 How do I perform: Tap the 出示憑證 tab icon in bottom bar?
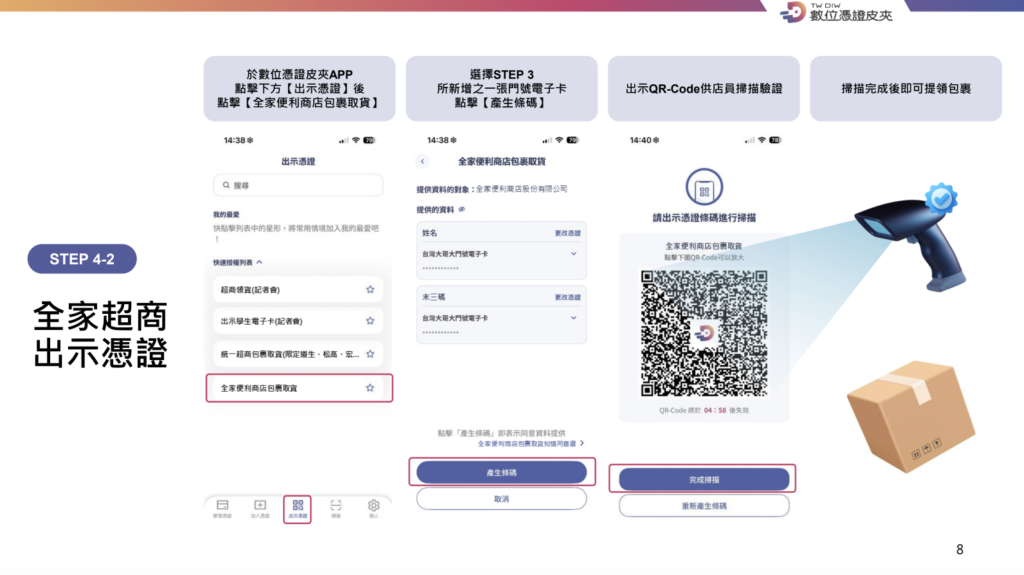pyautogui.click(x=298, y=508)
